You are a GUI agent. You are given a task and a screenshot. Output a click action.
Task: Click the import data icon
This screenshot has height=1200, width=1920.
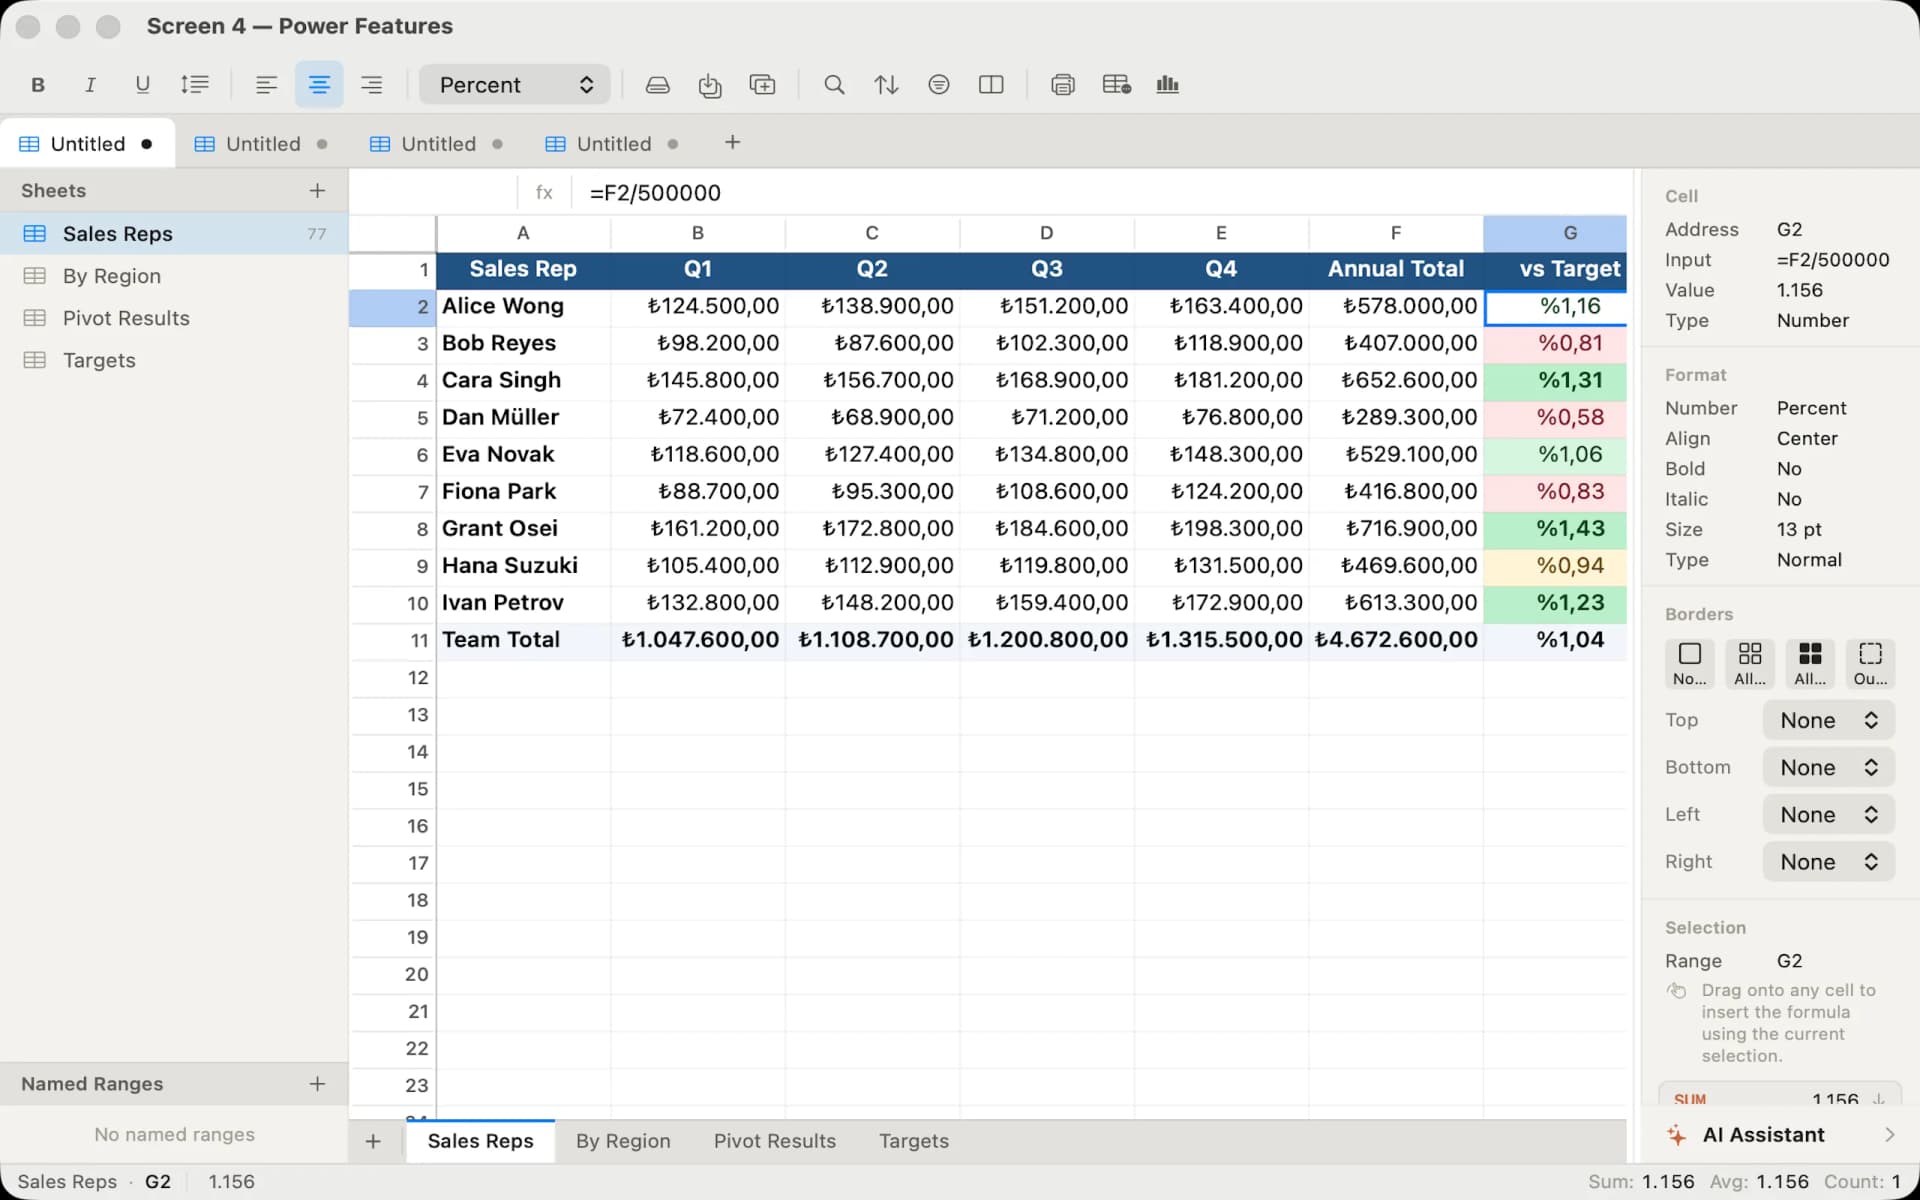(x=710, y=85)
